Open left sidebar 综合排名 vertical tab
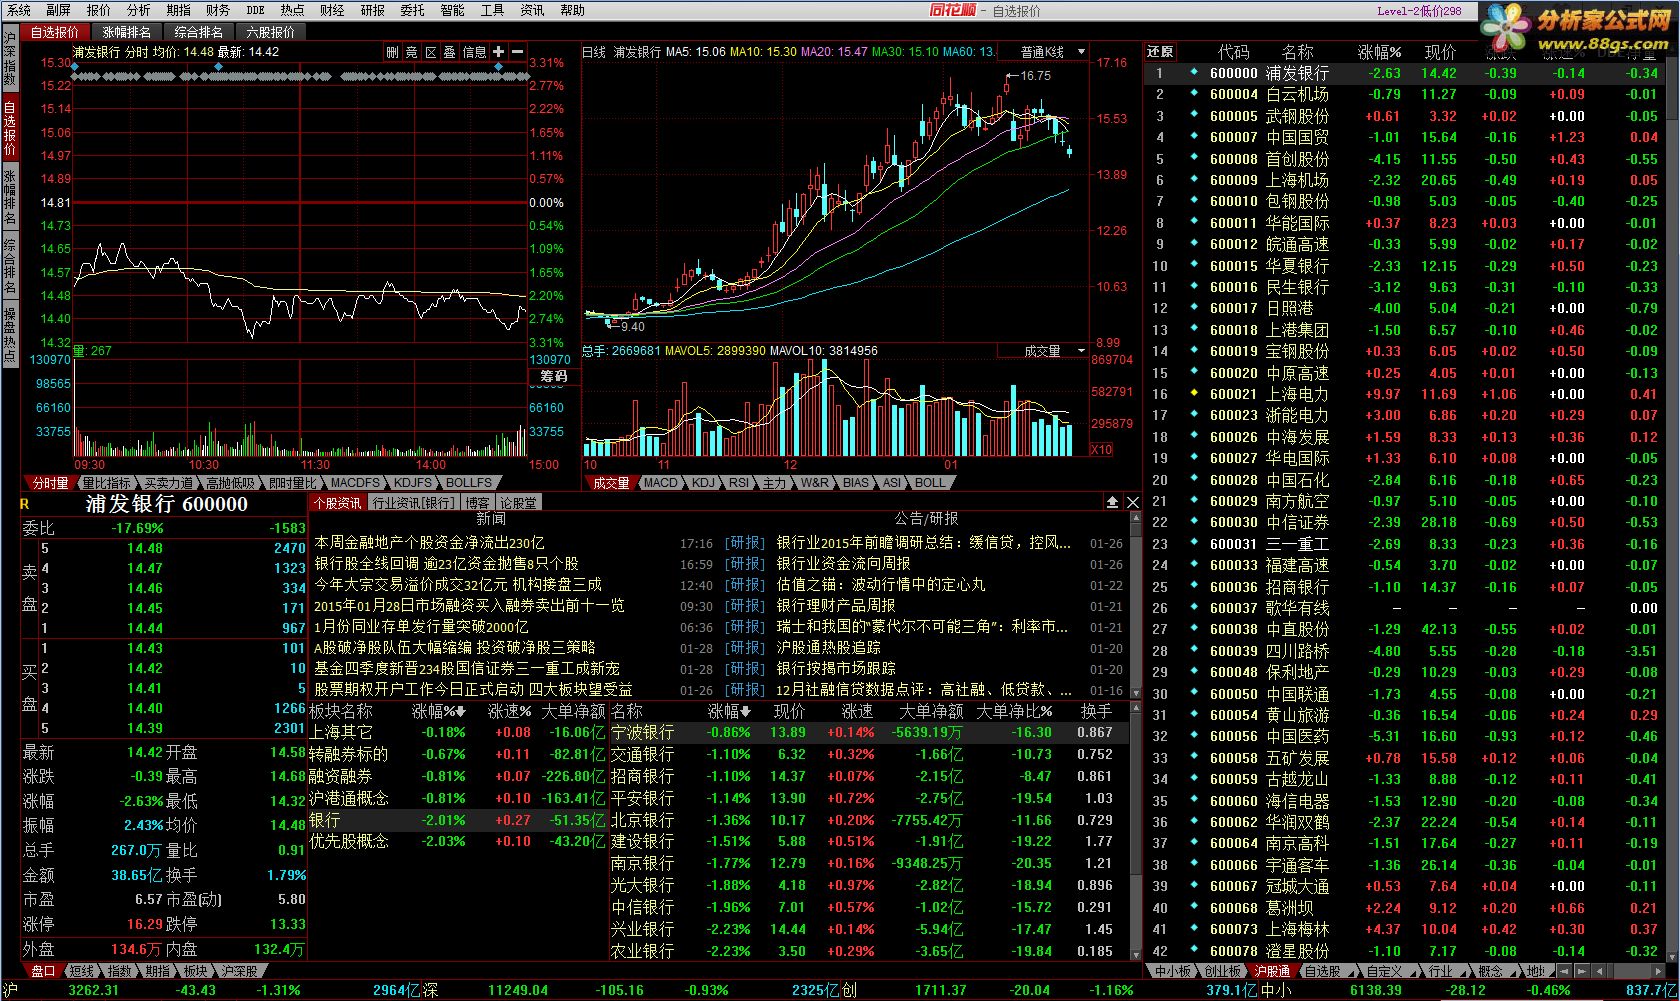Image resolution: width=1680 pixels, height=1001 pixels. pos(9,267)
